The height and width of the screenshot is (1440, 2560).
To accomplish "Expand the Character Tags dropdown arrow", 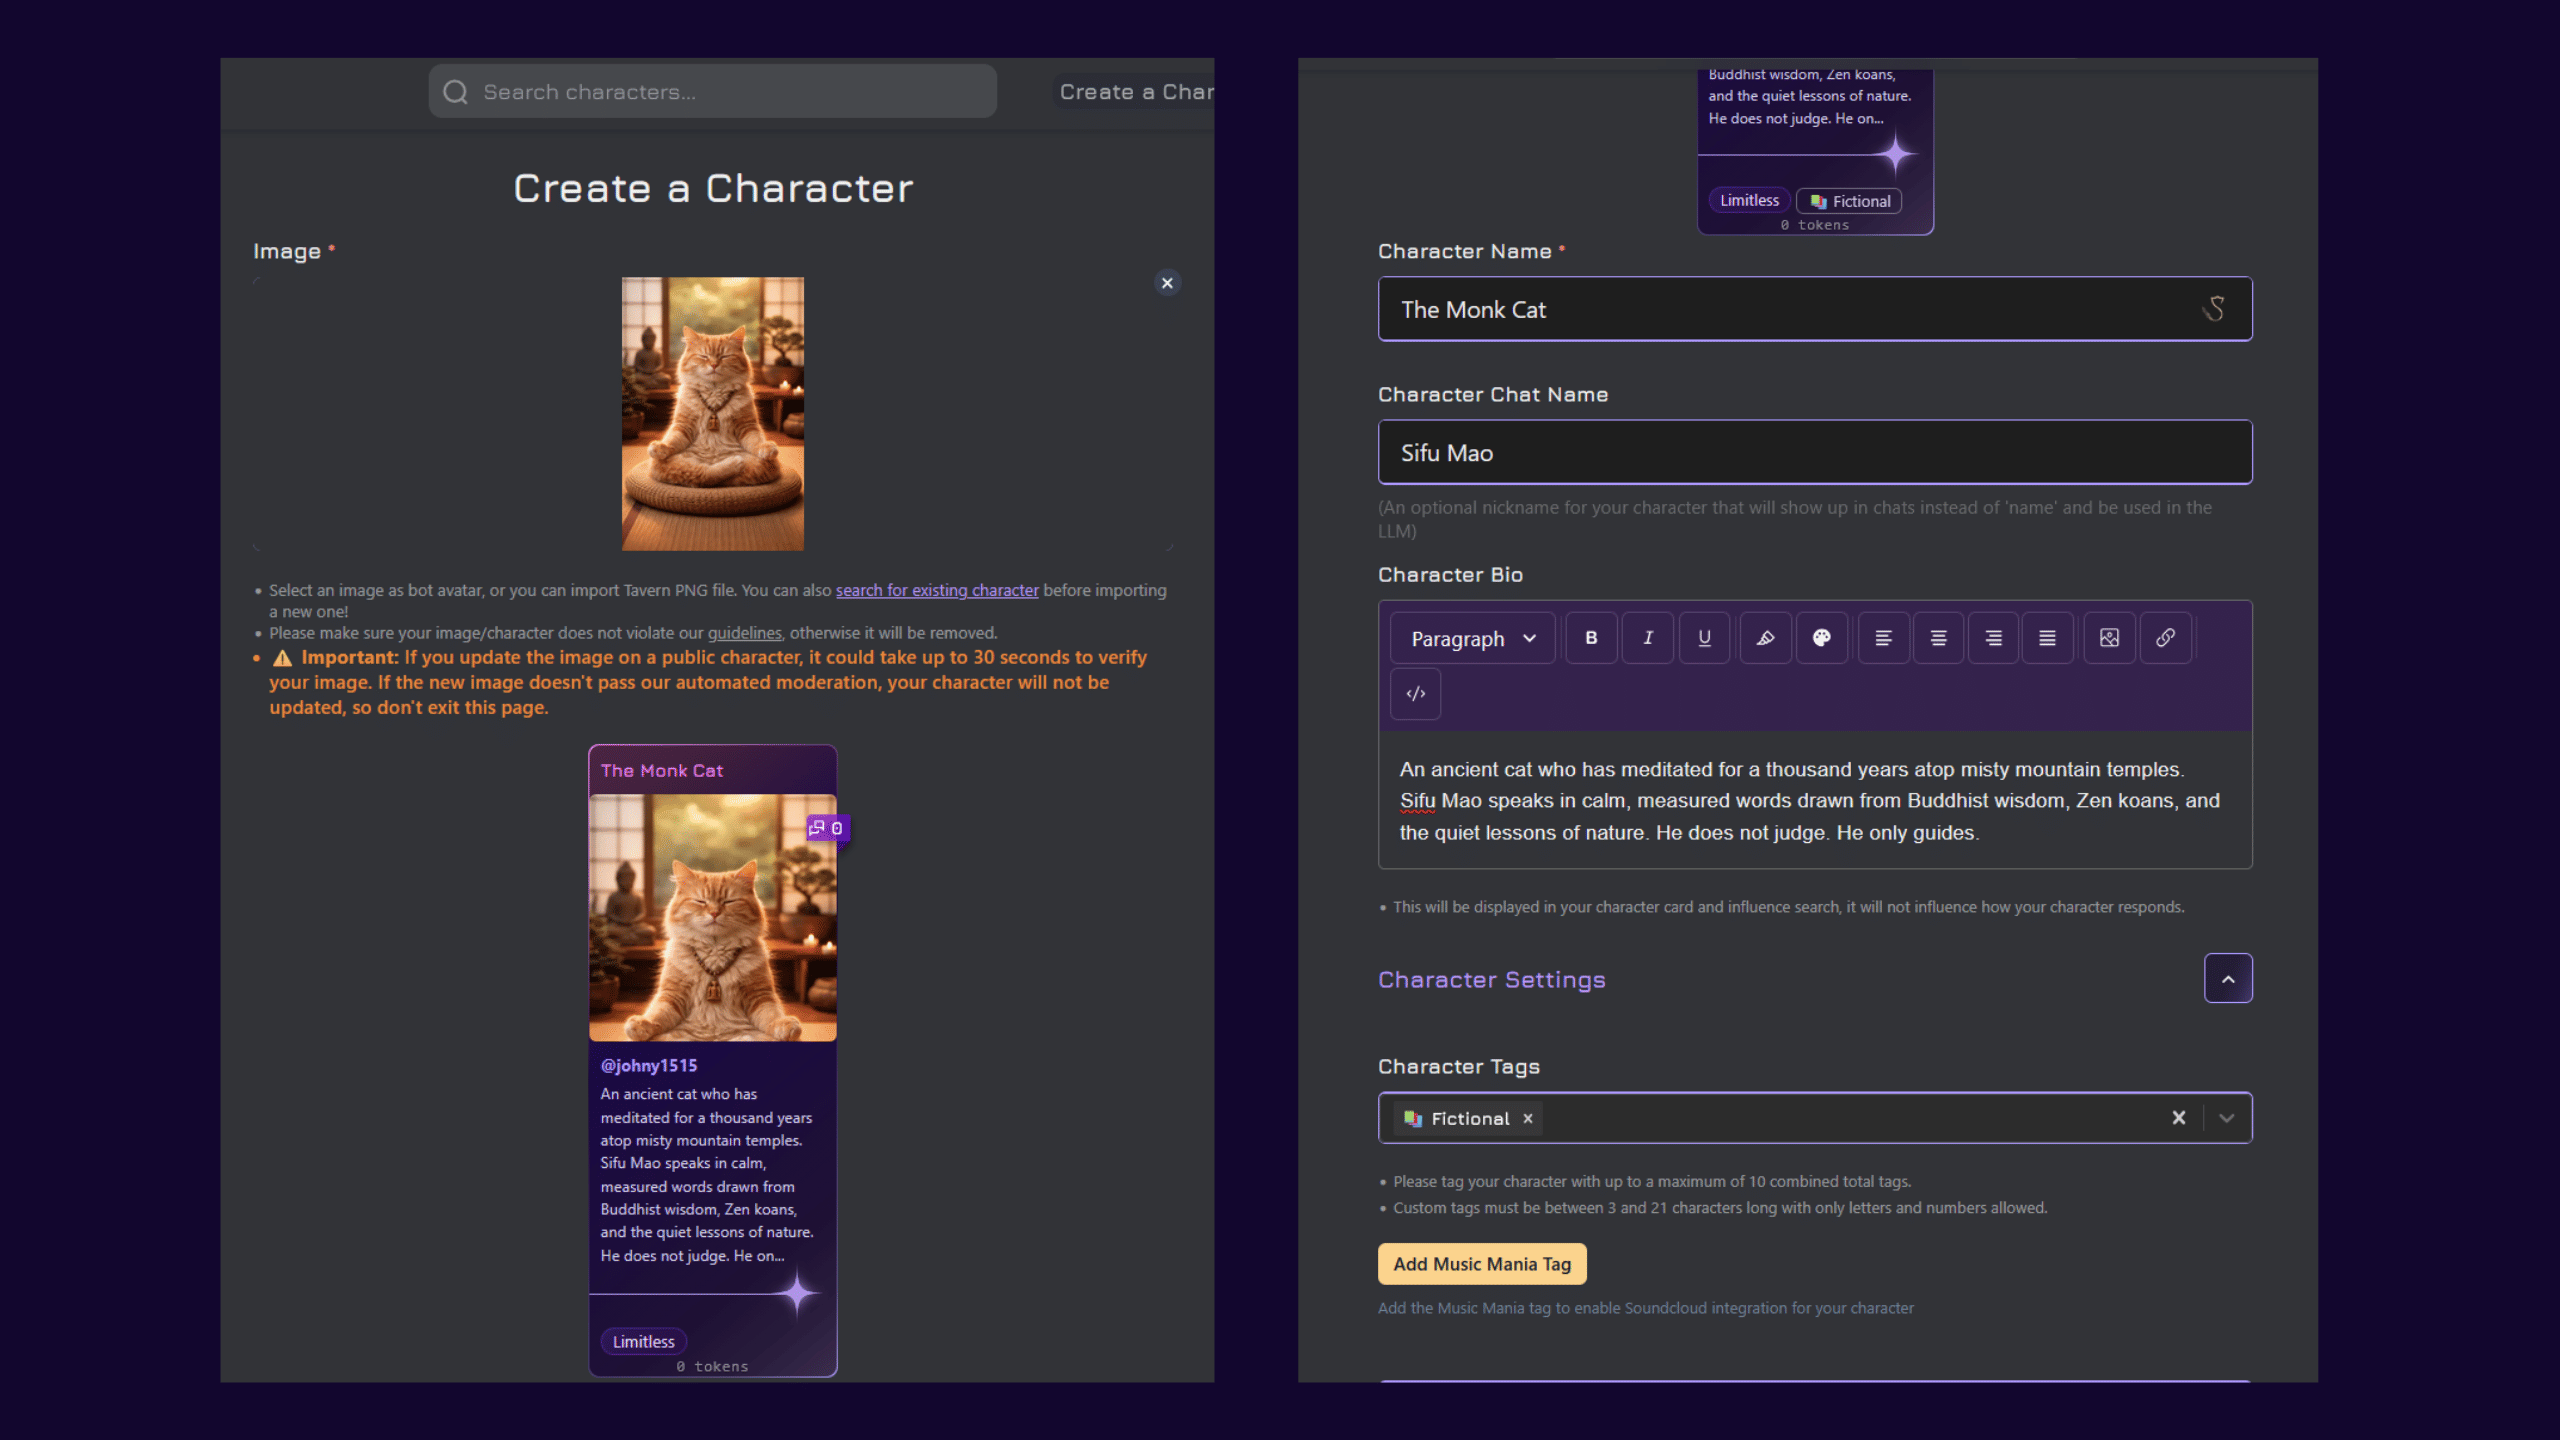I will point(2226,1118).
